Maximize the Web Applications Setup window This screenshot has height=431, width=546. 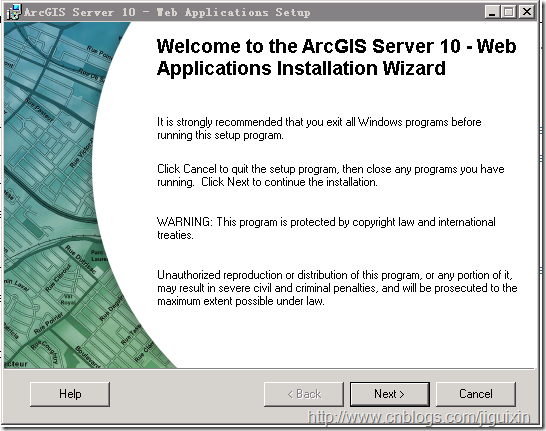click(508, 12)
